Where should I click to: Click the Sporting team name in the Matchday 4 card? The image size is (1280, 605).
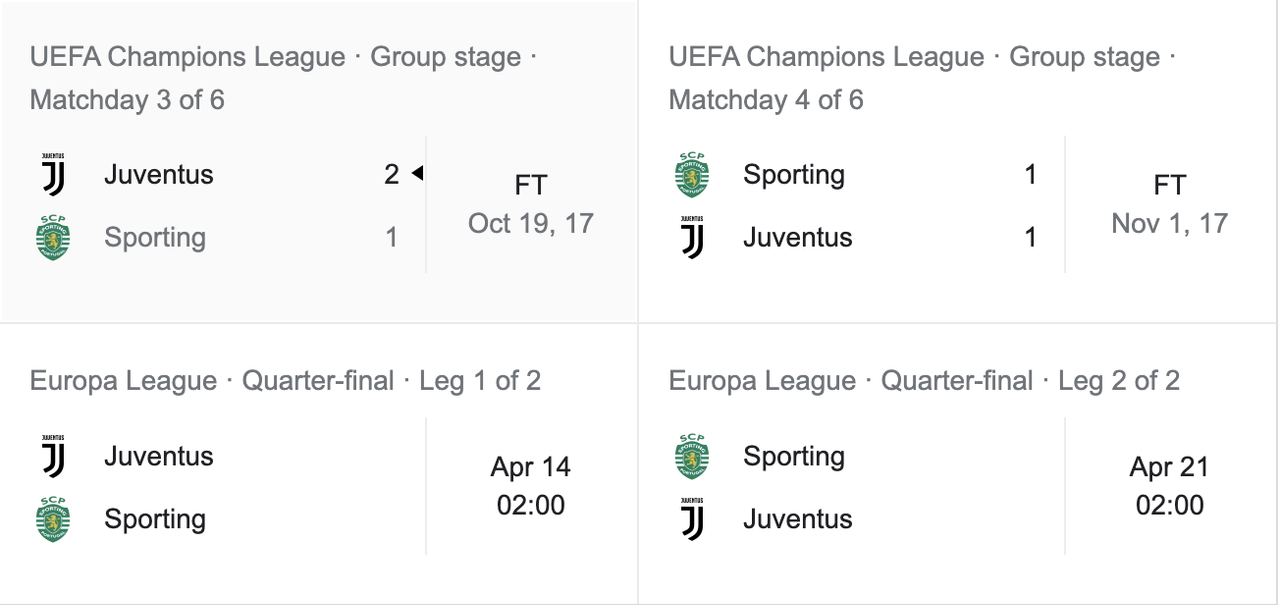click(794, 175)
